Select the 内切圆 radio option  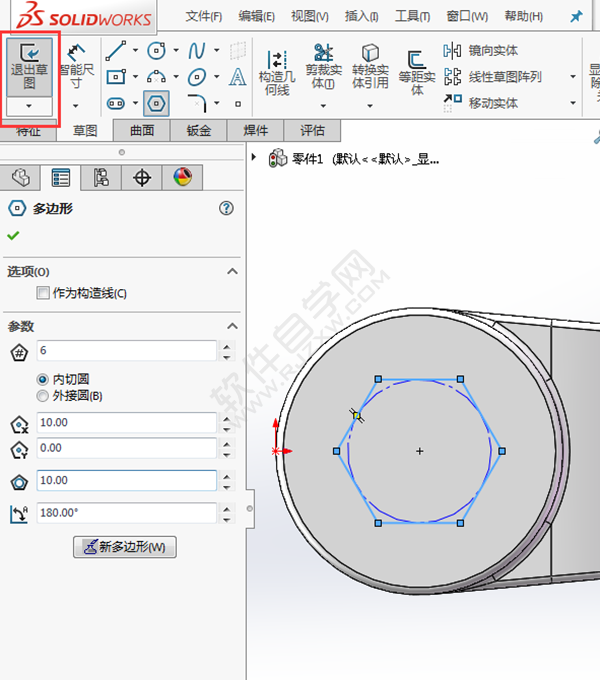(x=42, y=379)
